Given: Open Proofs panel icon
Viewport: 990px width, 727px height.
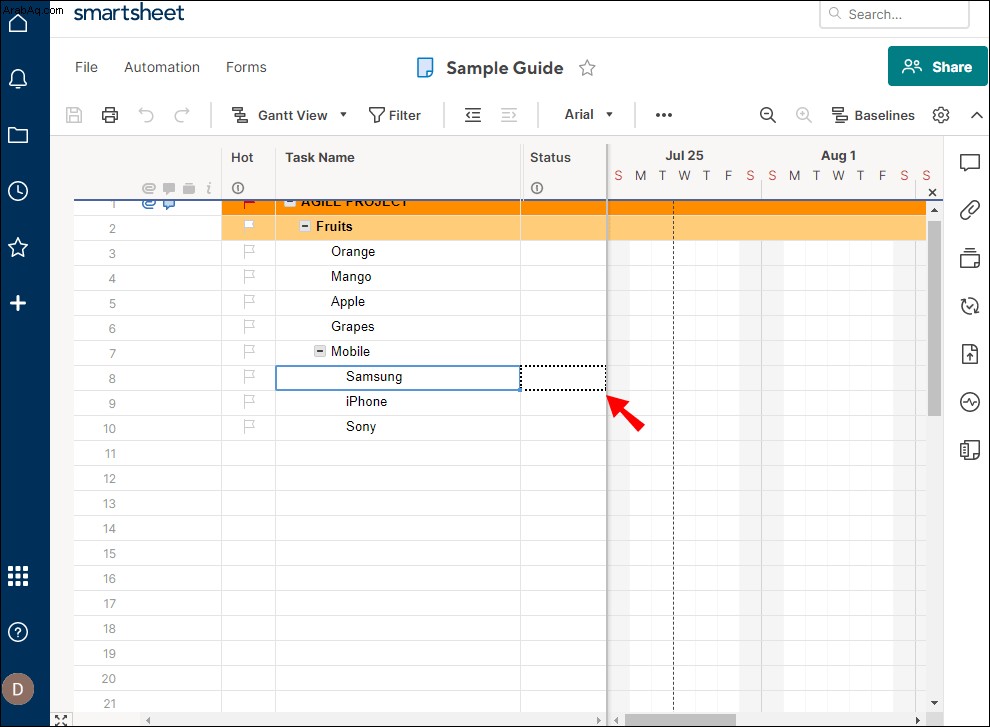Looking at the screenshot, I should (970, 258).
